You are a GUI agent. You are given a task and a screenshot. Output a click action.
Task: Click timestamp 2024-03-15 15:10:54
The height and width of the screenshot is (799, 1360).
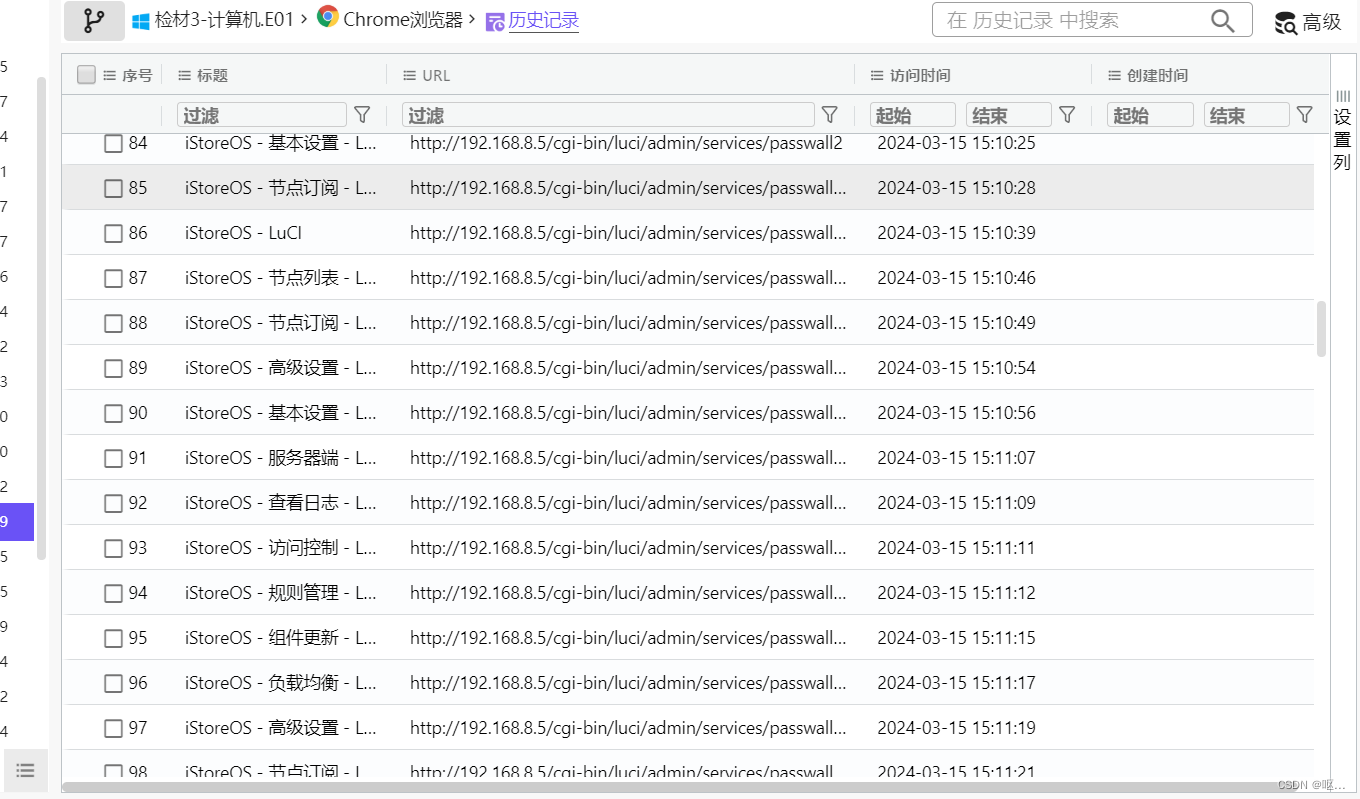956,368
